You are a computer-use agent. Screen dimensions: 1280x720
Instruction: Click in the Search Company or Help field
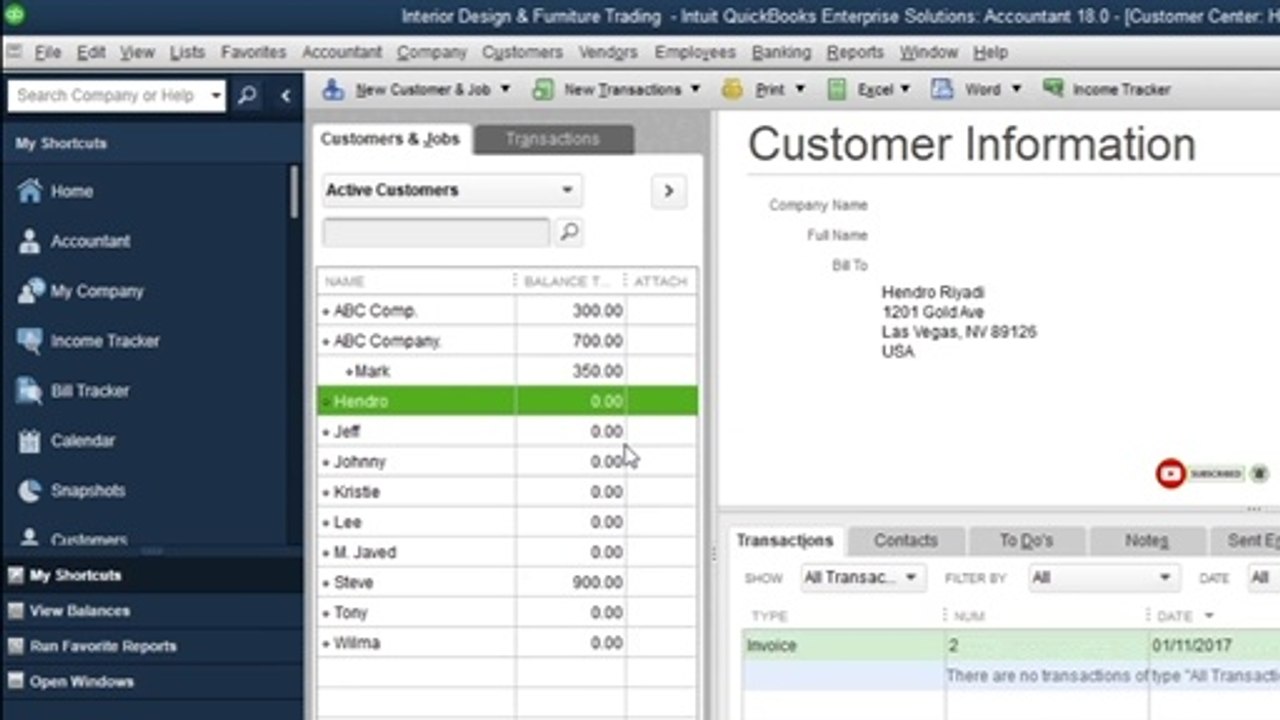tap(107, 96)
